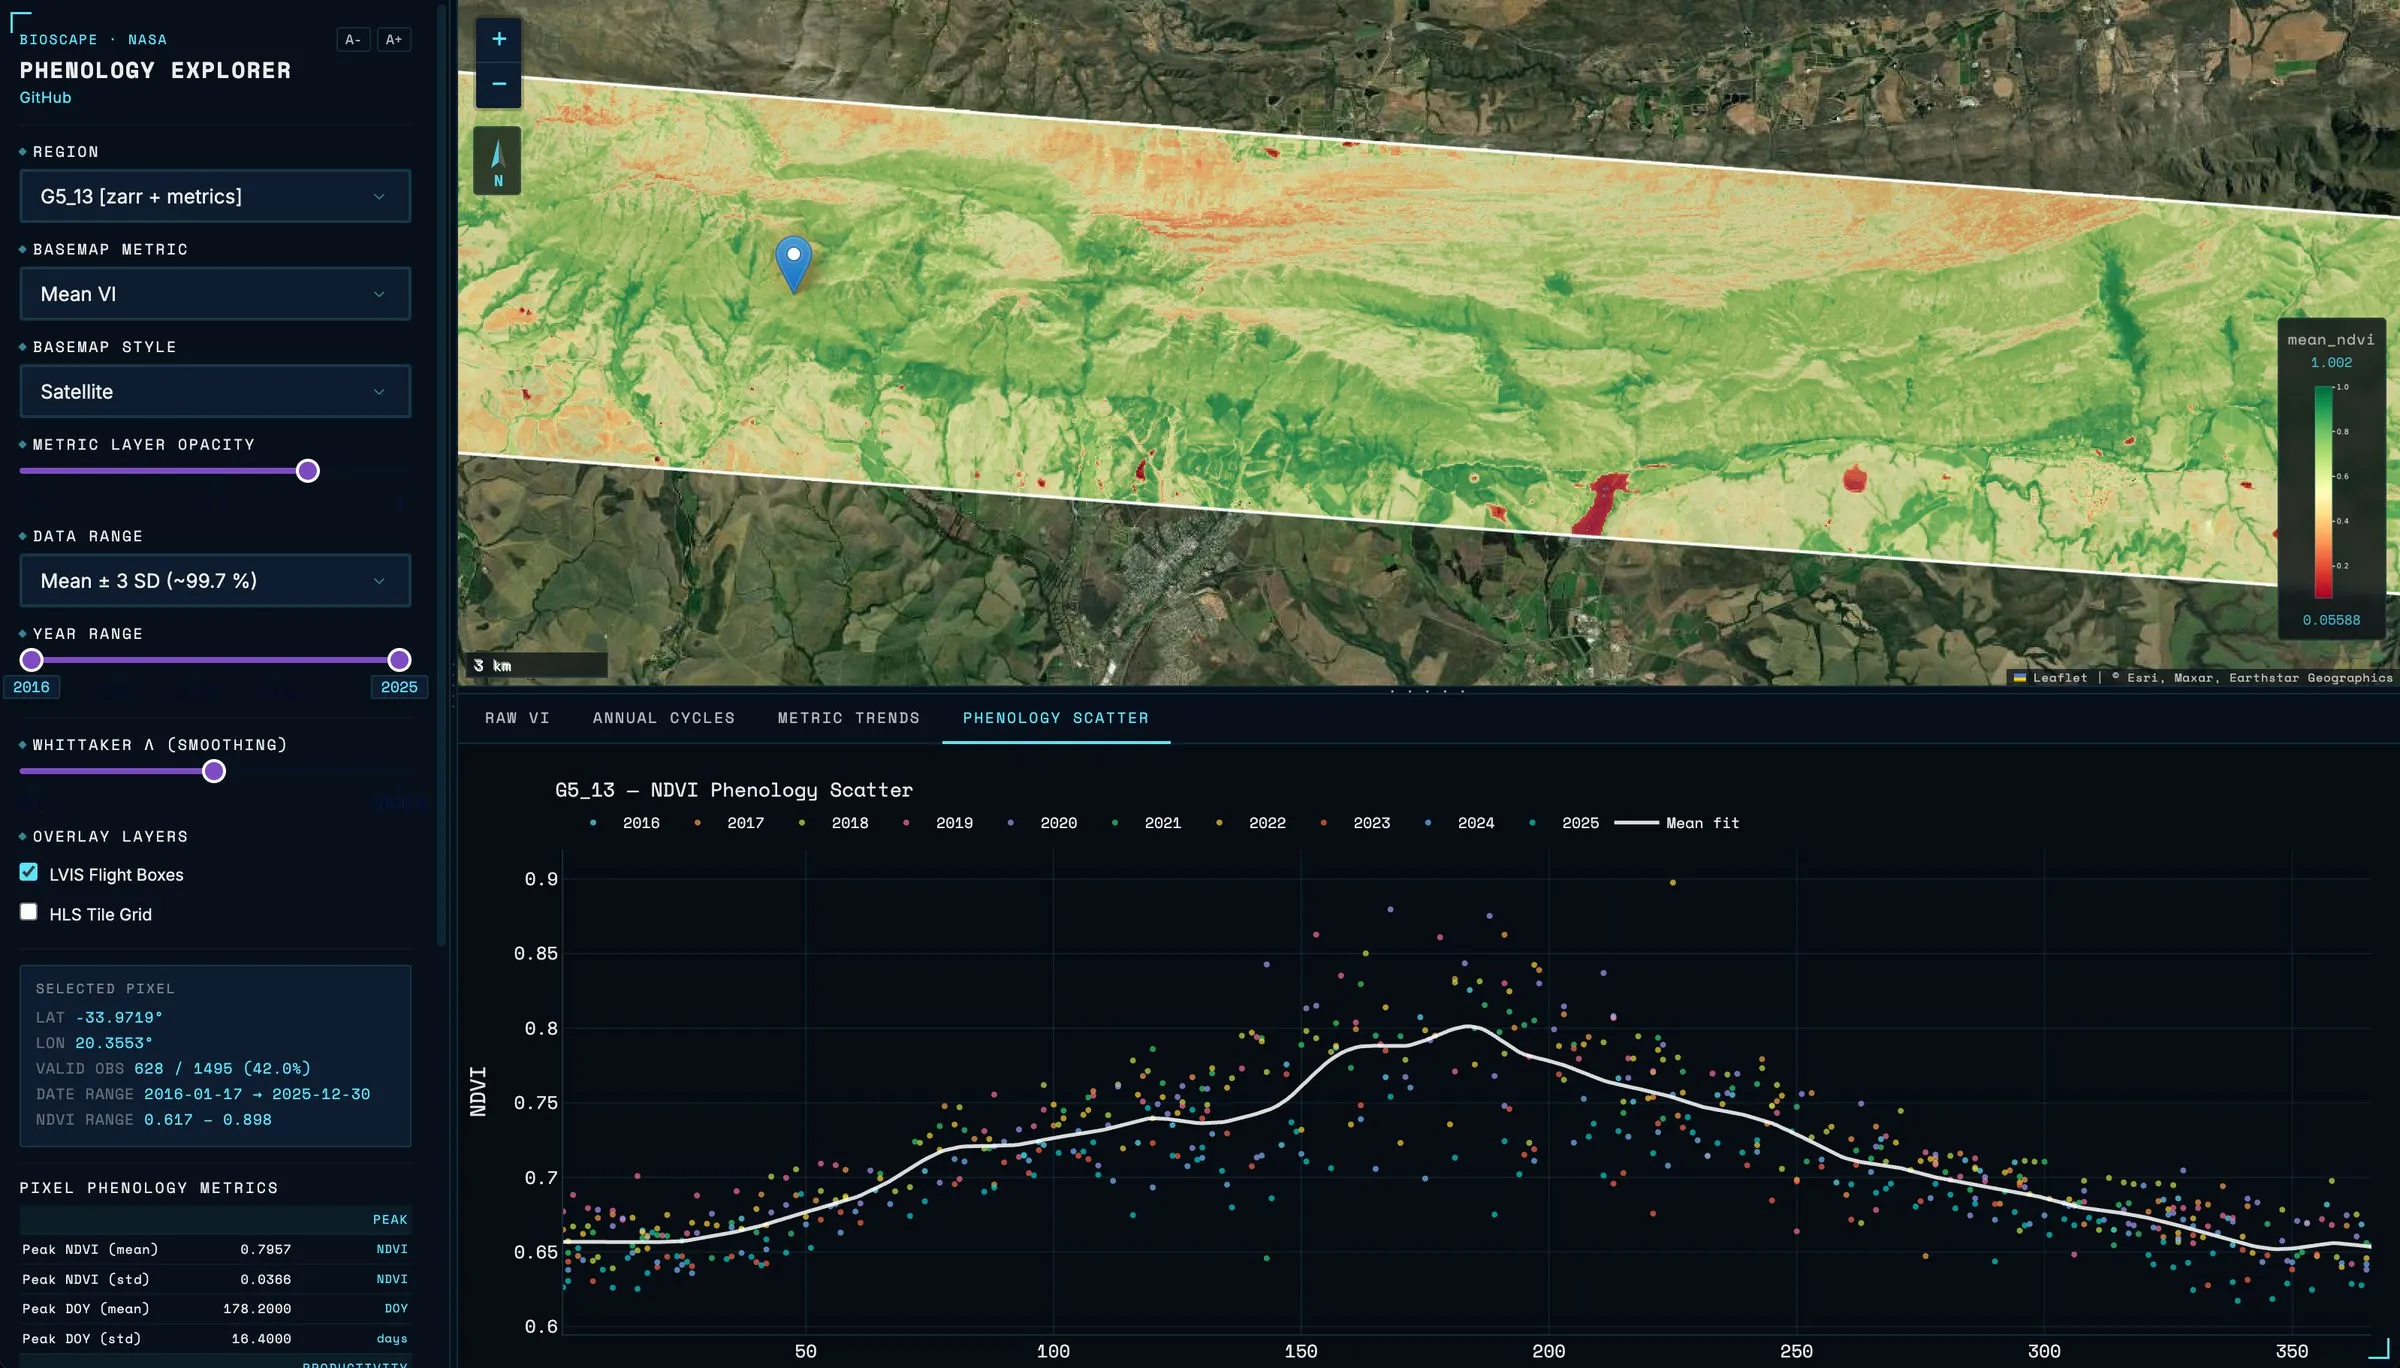Click the legend minimum value 0.05588
This screenshot has height=1368, width=2400.
pyautogui.click(x=2331, y=620)
